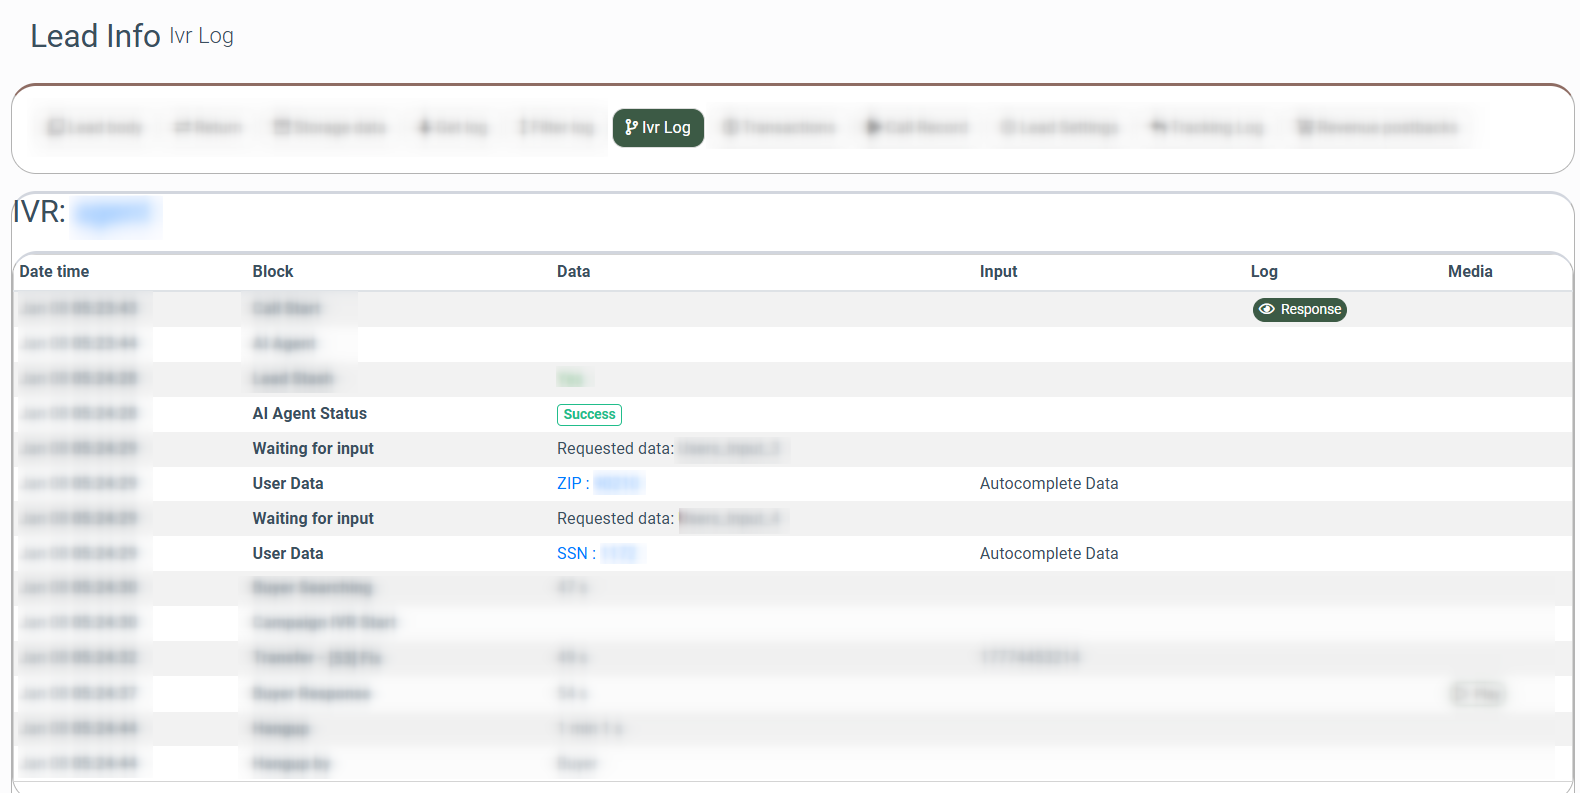Click the Storage data tab icon

click(x=282, y=127)
